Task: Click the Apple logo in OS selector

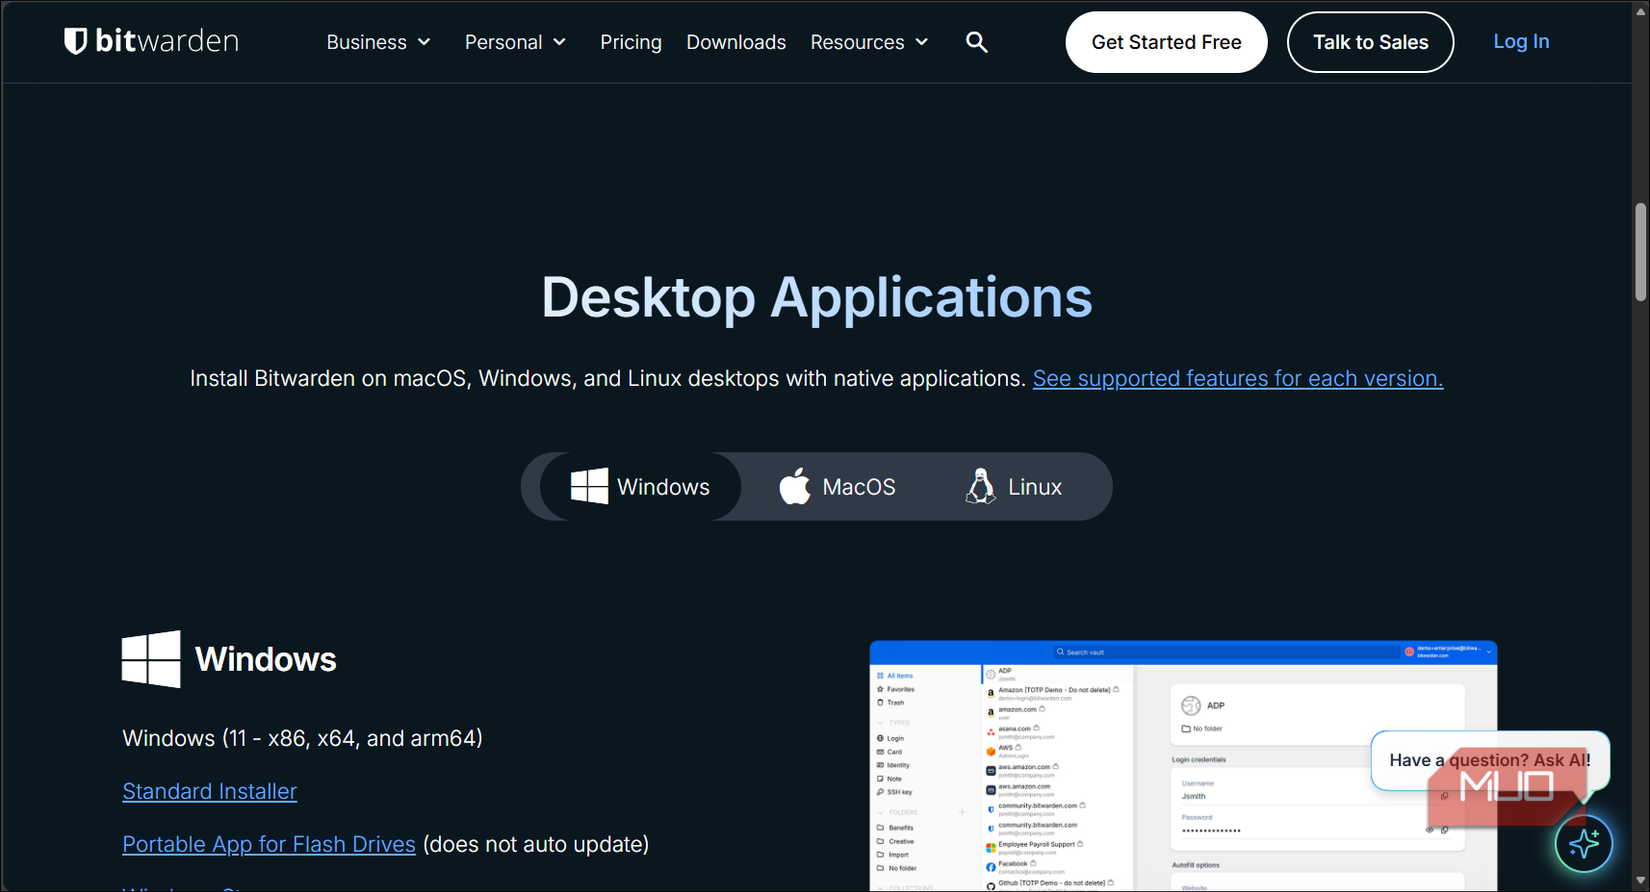Action: coord(795,487)
